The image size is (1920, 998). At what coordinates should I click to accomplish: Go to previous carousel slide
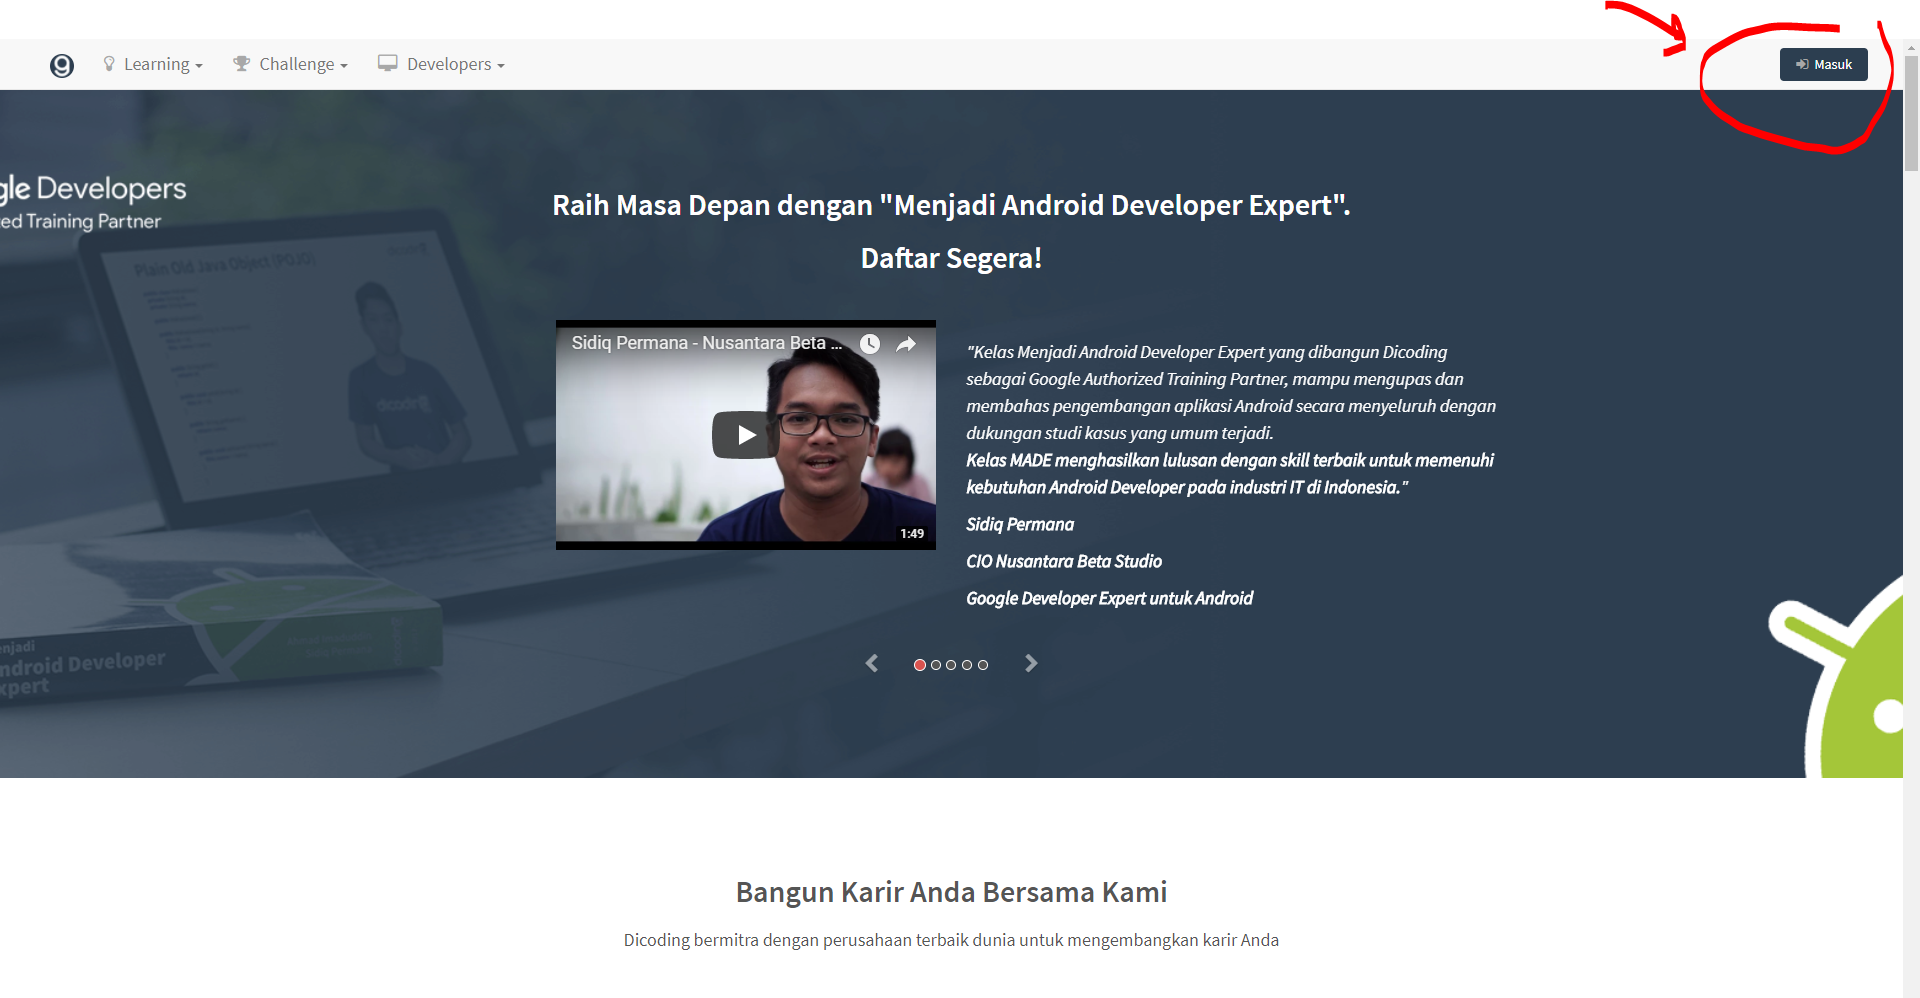coord(872,663)
